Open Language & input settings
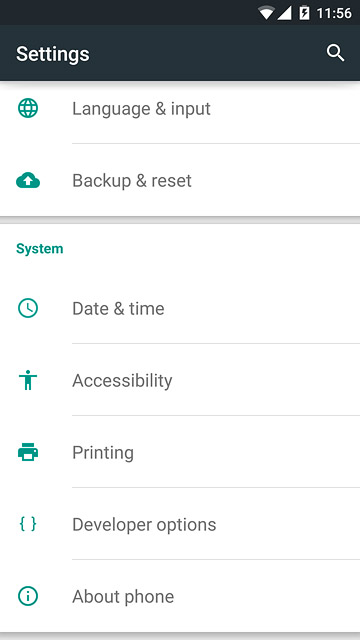 [x=180, y=109]
